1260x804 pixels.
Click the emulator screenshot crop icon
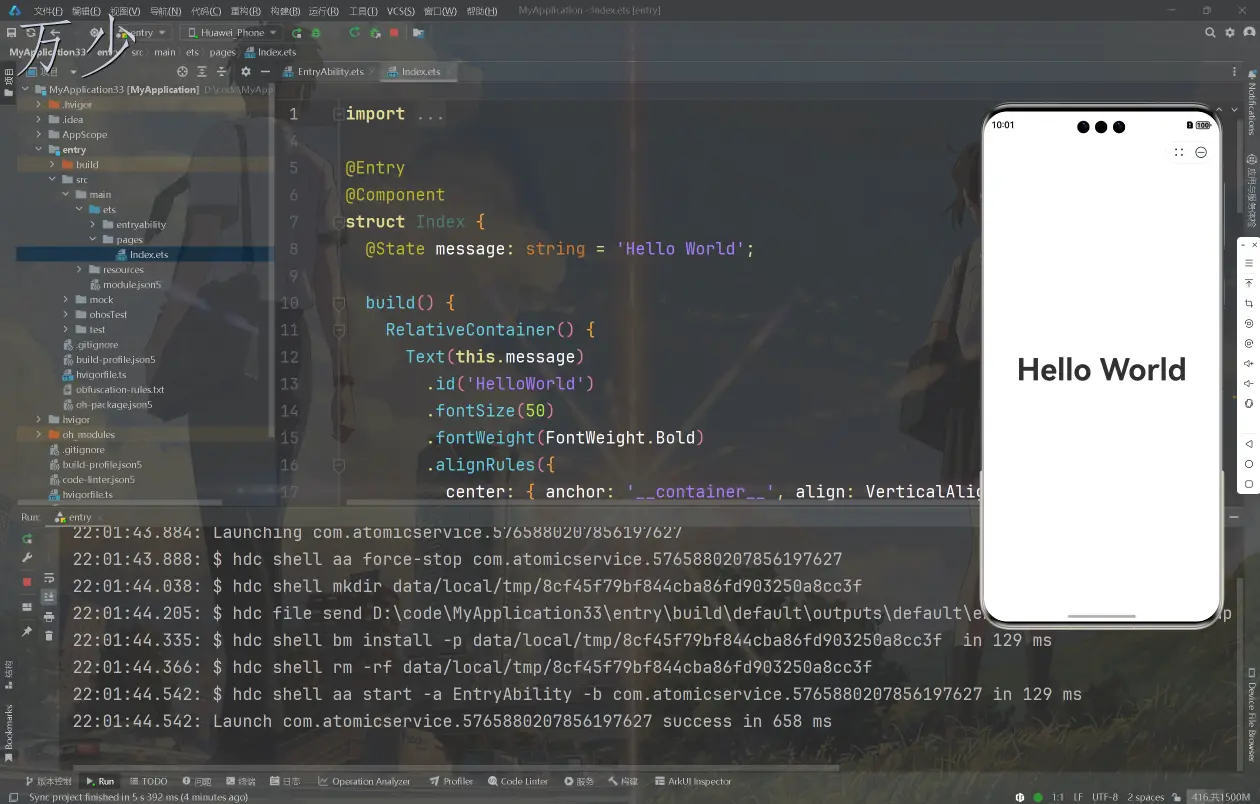tap(1248, 304)
